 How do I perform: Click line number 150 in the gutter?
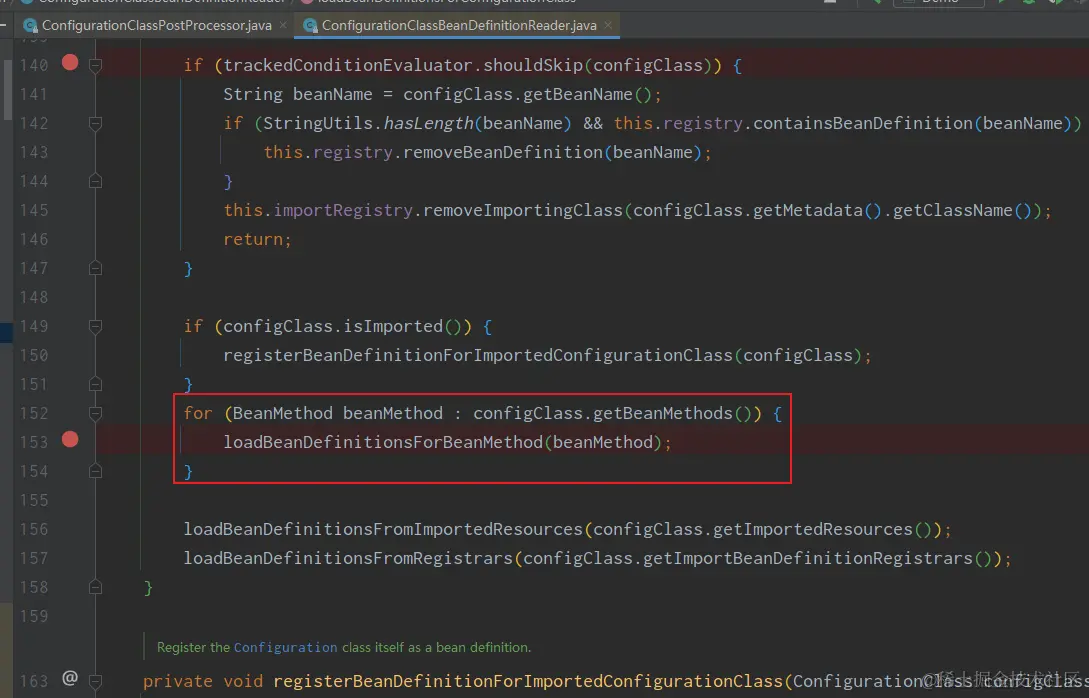pos(33,356)
